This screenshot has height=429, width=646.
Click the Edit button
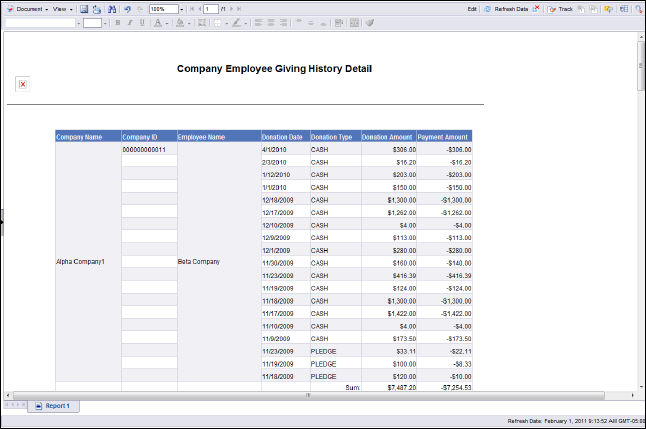coord(472,8)
